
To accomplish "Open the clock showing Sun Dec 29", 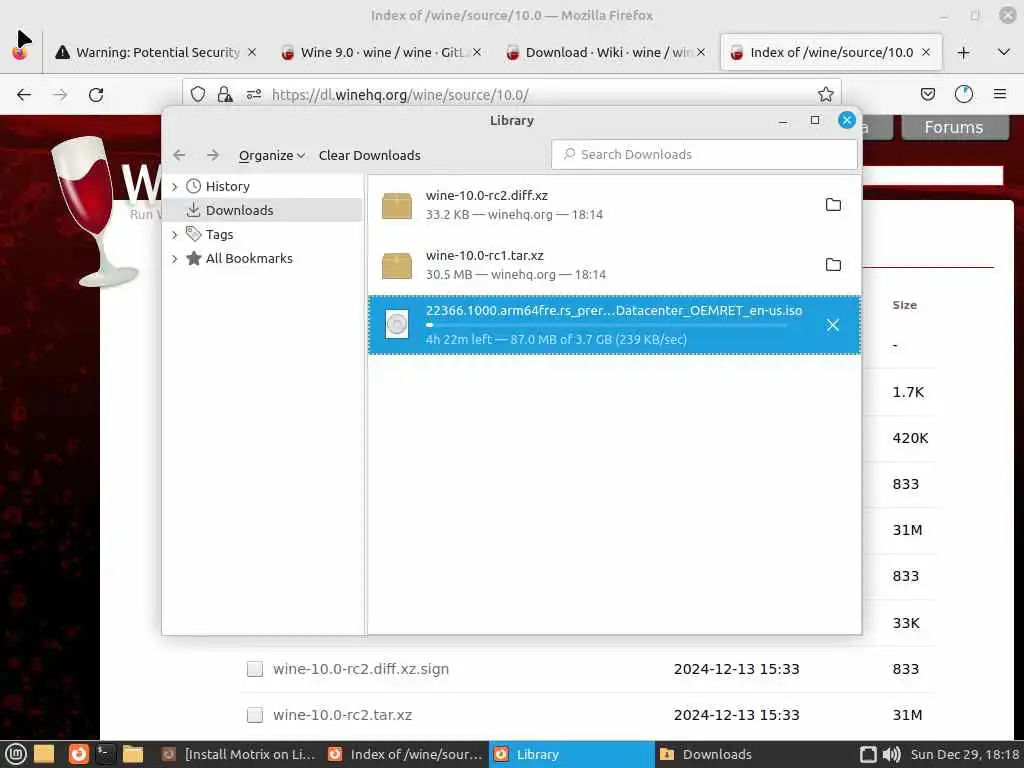I will pos(965,754).
